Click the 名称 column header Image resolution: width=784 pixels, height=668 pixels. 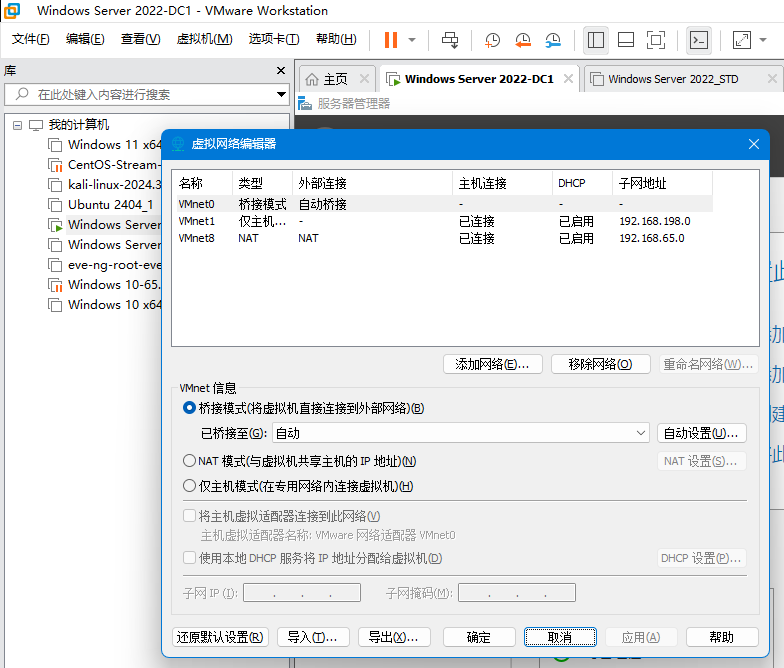[202, 184]
